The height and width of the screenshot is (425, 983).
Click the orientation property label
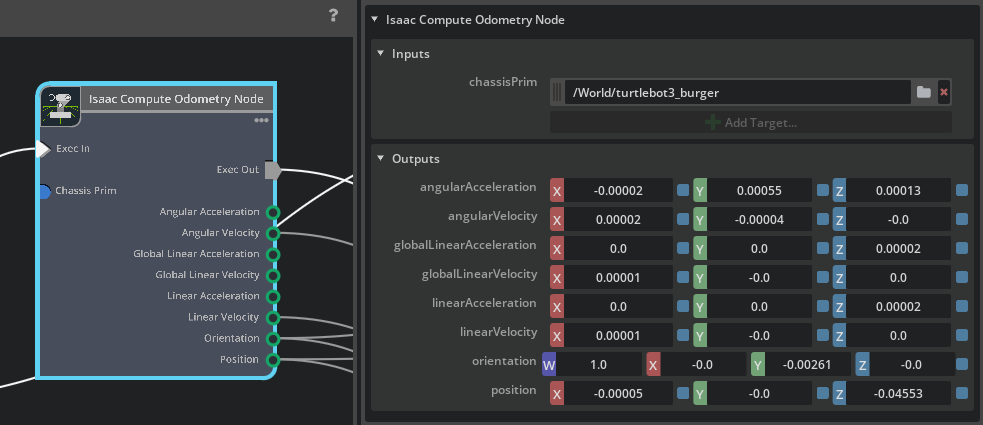point(504,361)
